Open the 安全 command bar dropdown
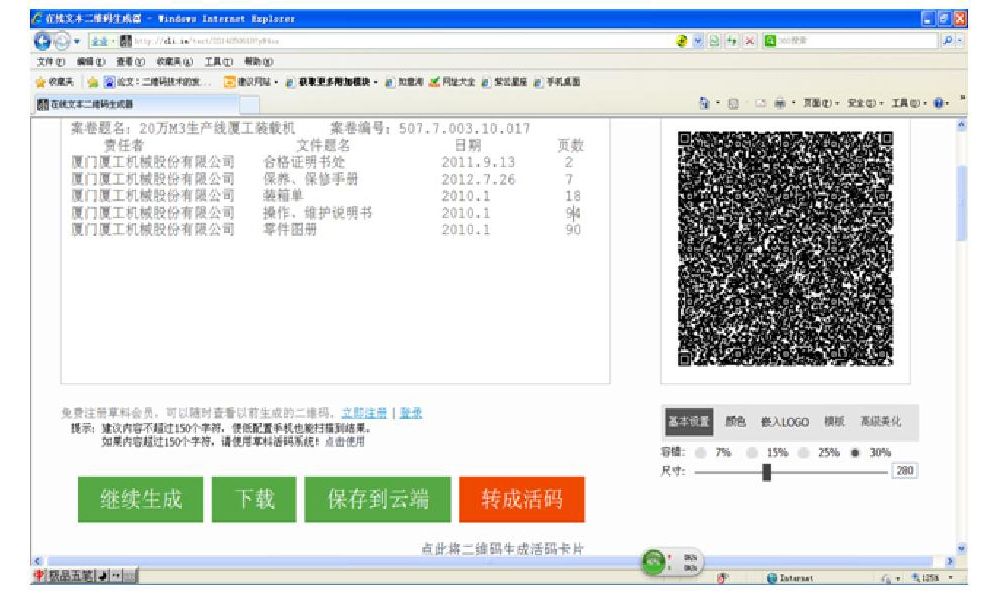This screenshot has height=612, width=995. click(866, 103)
